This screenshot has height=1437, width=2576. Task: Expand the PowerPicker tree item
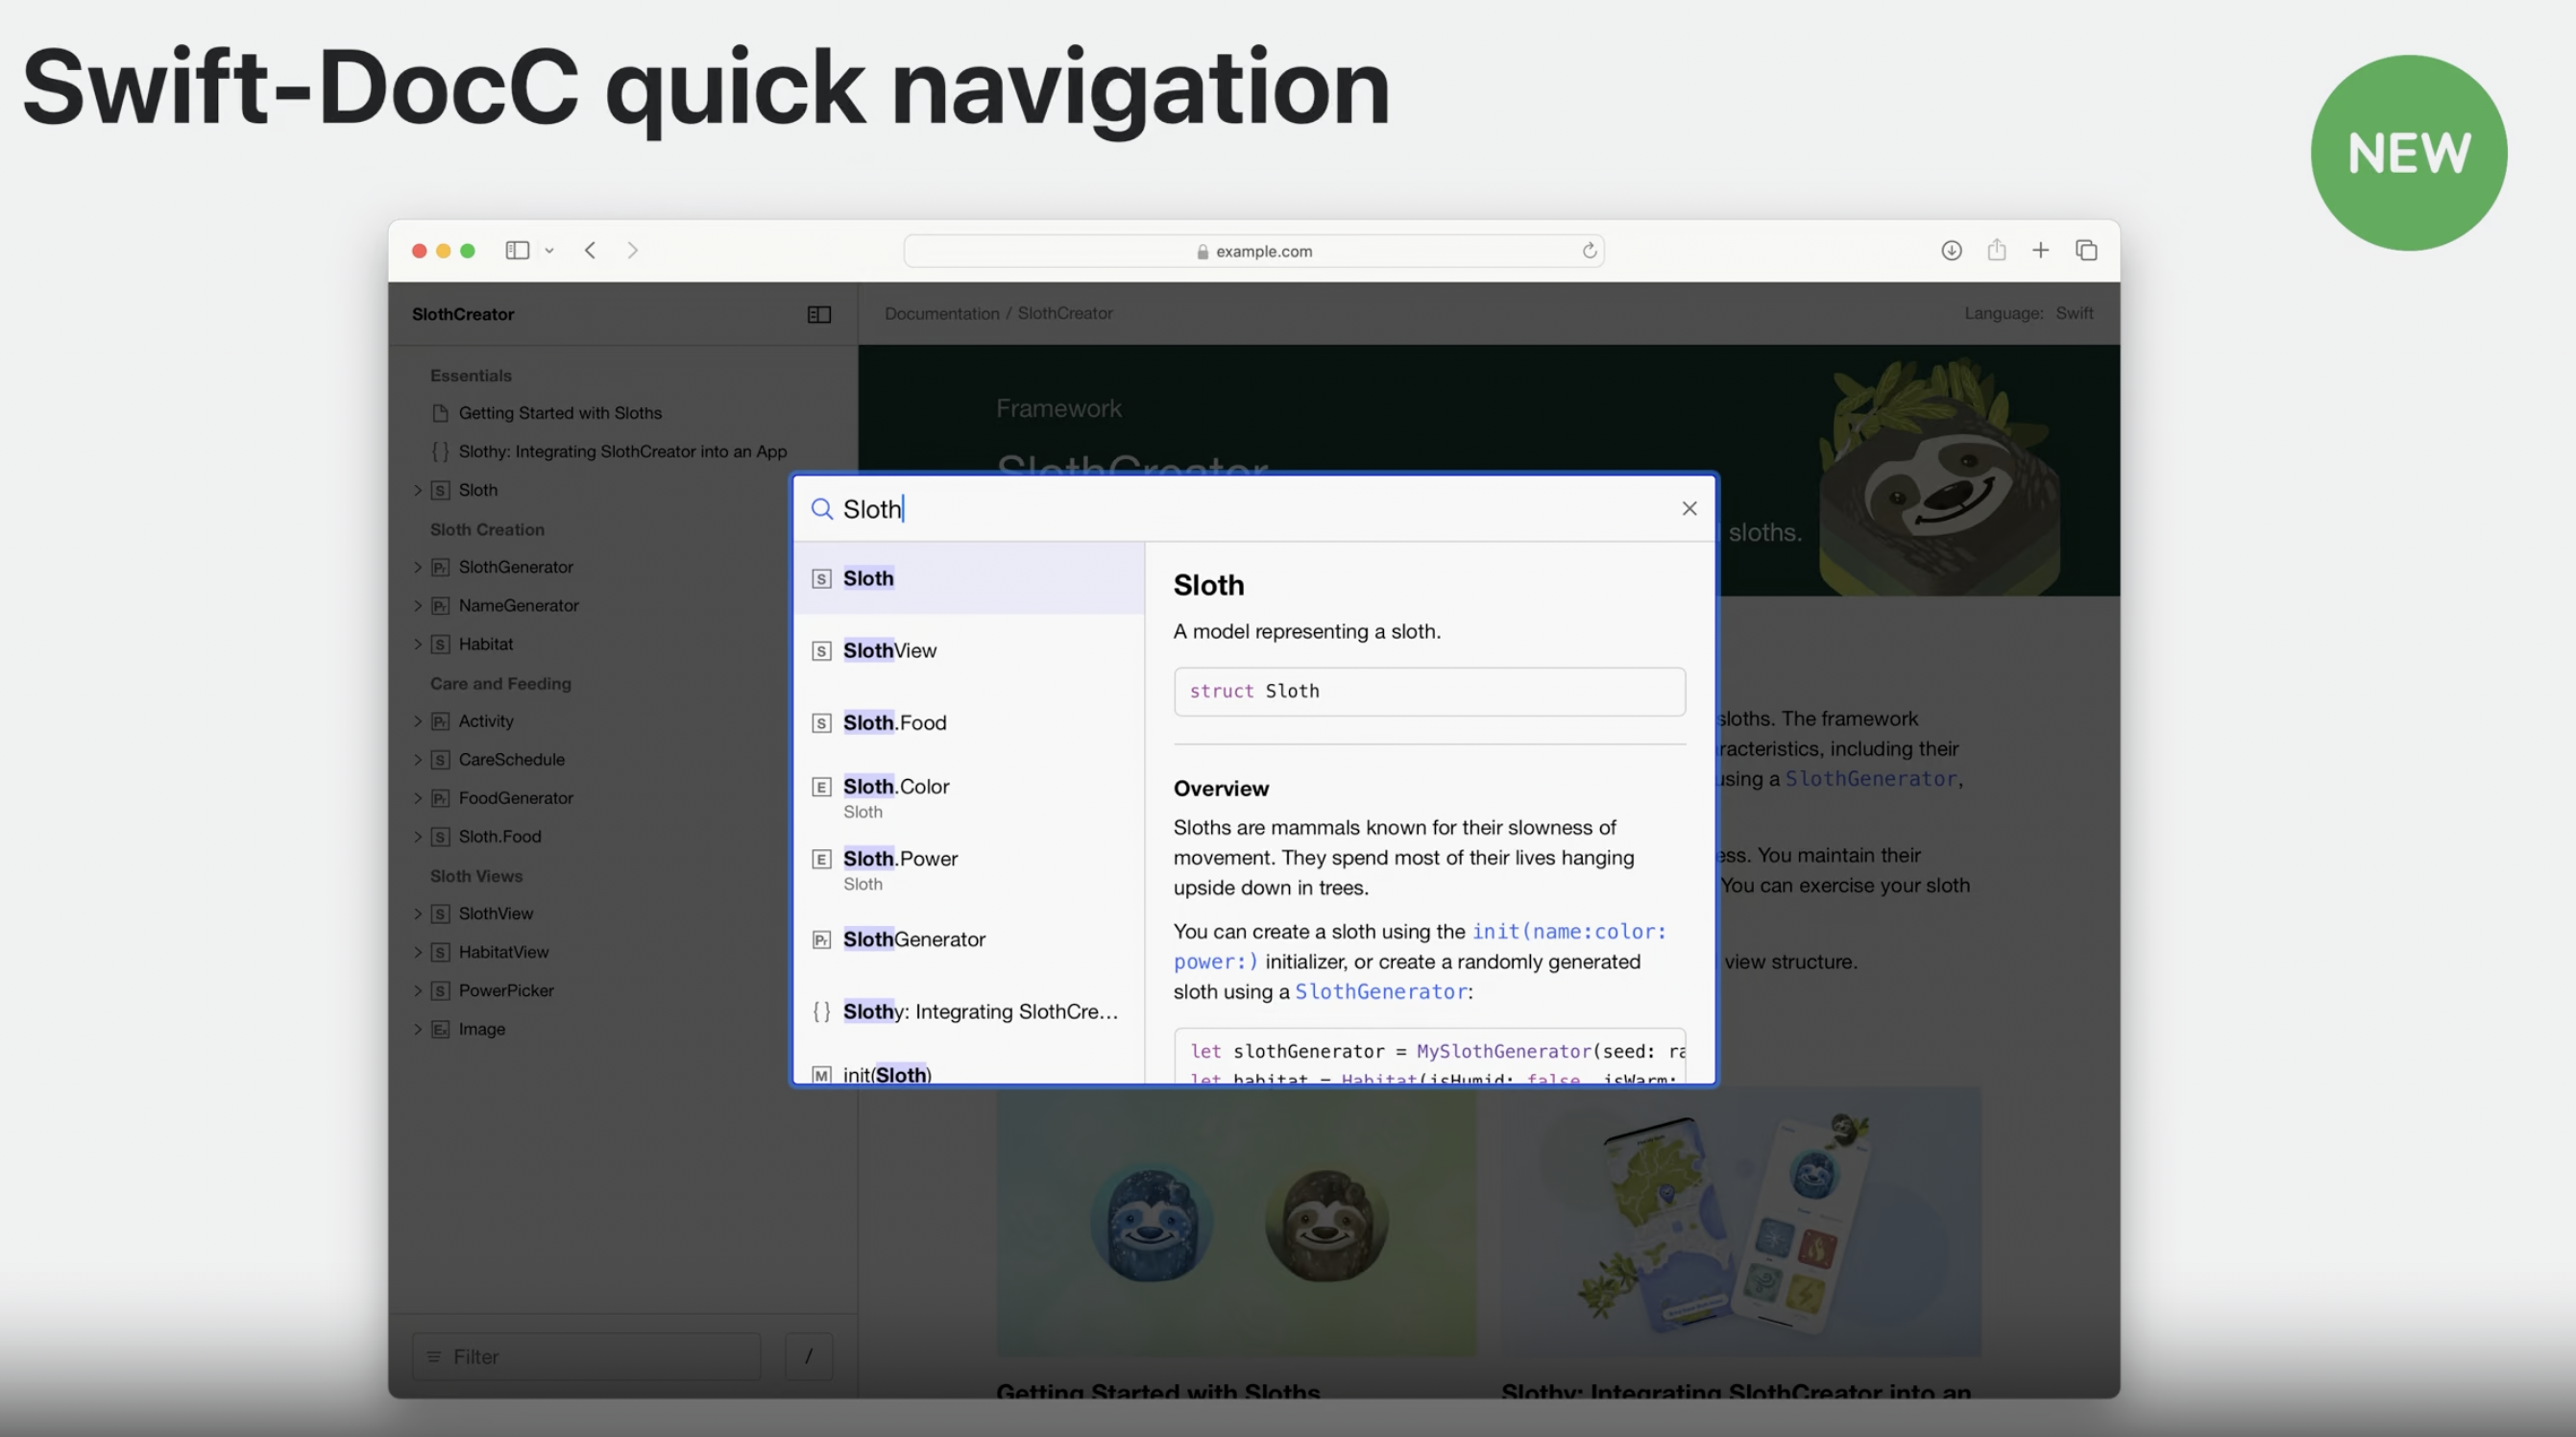point(418,990)
